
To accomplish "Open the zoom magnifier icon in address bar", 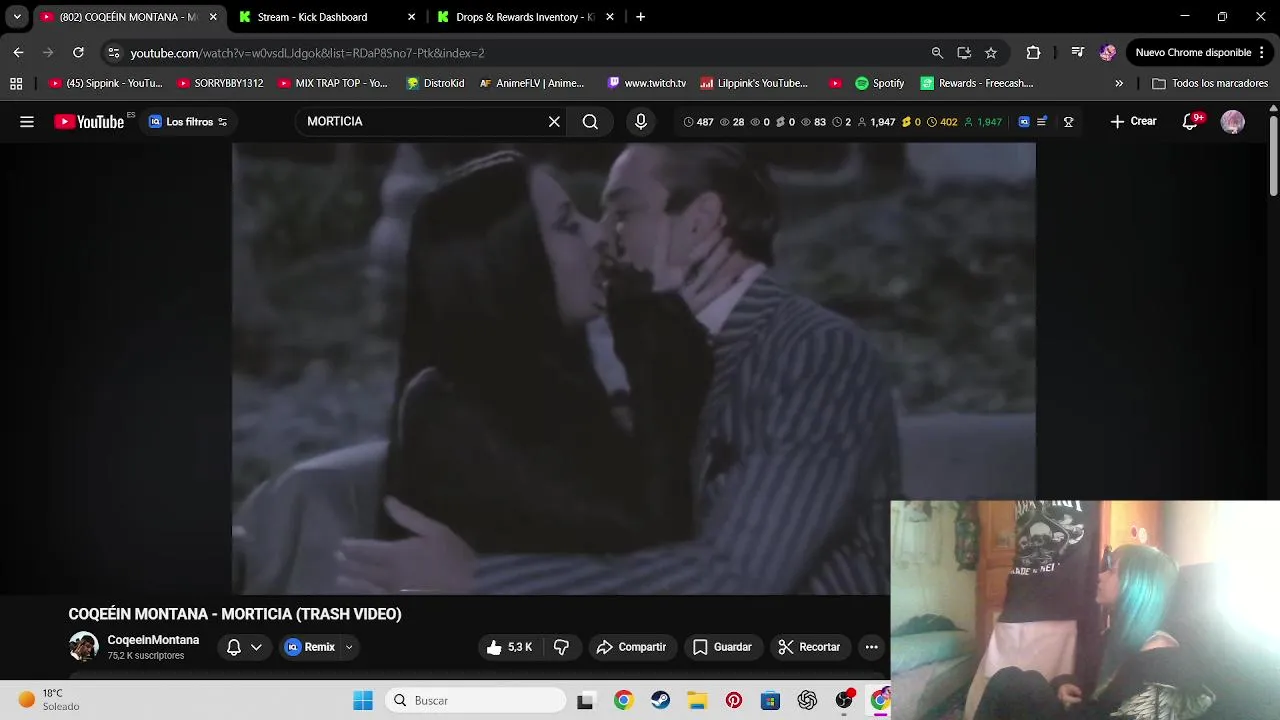I will coord(937,53).
